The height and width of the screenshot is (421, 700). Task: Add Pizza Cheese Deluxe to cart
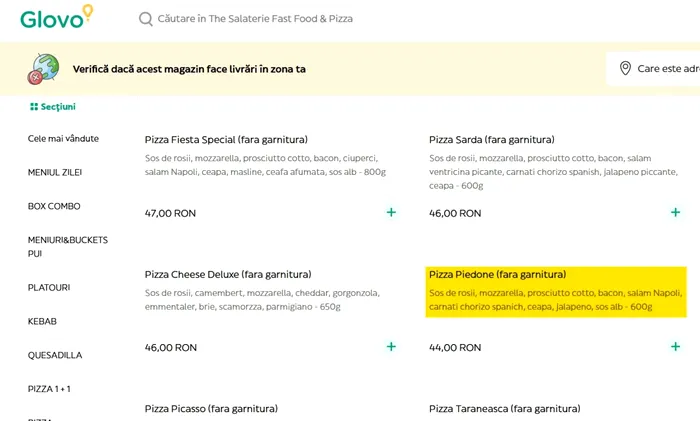(x=391, y=346)
